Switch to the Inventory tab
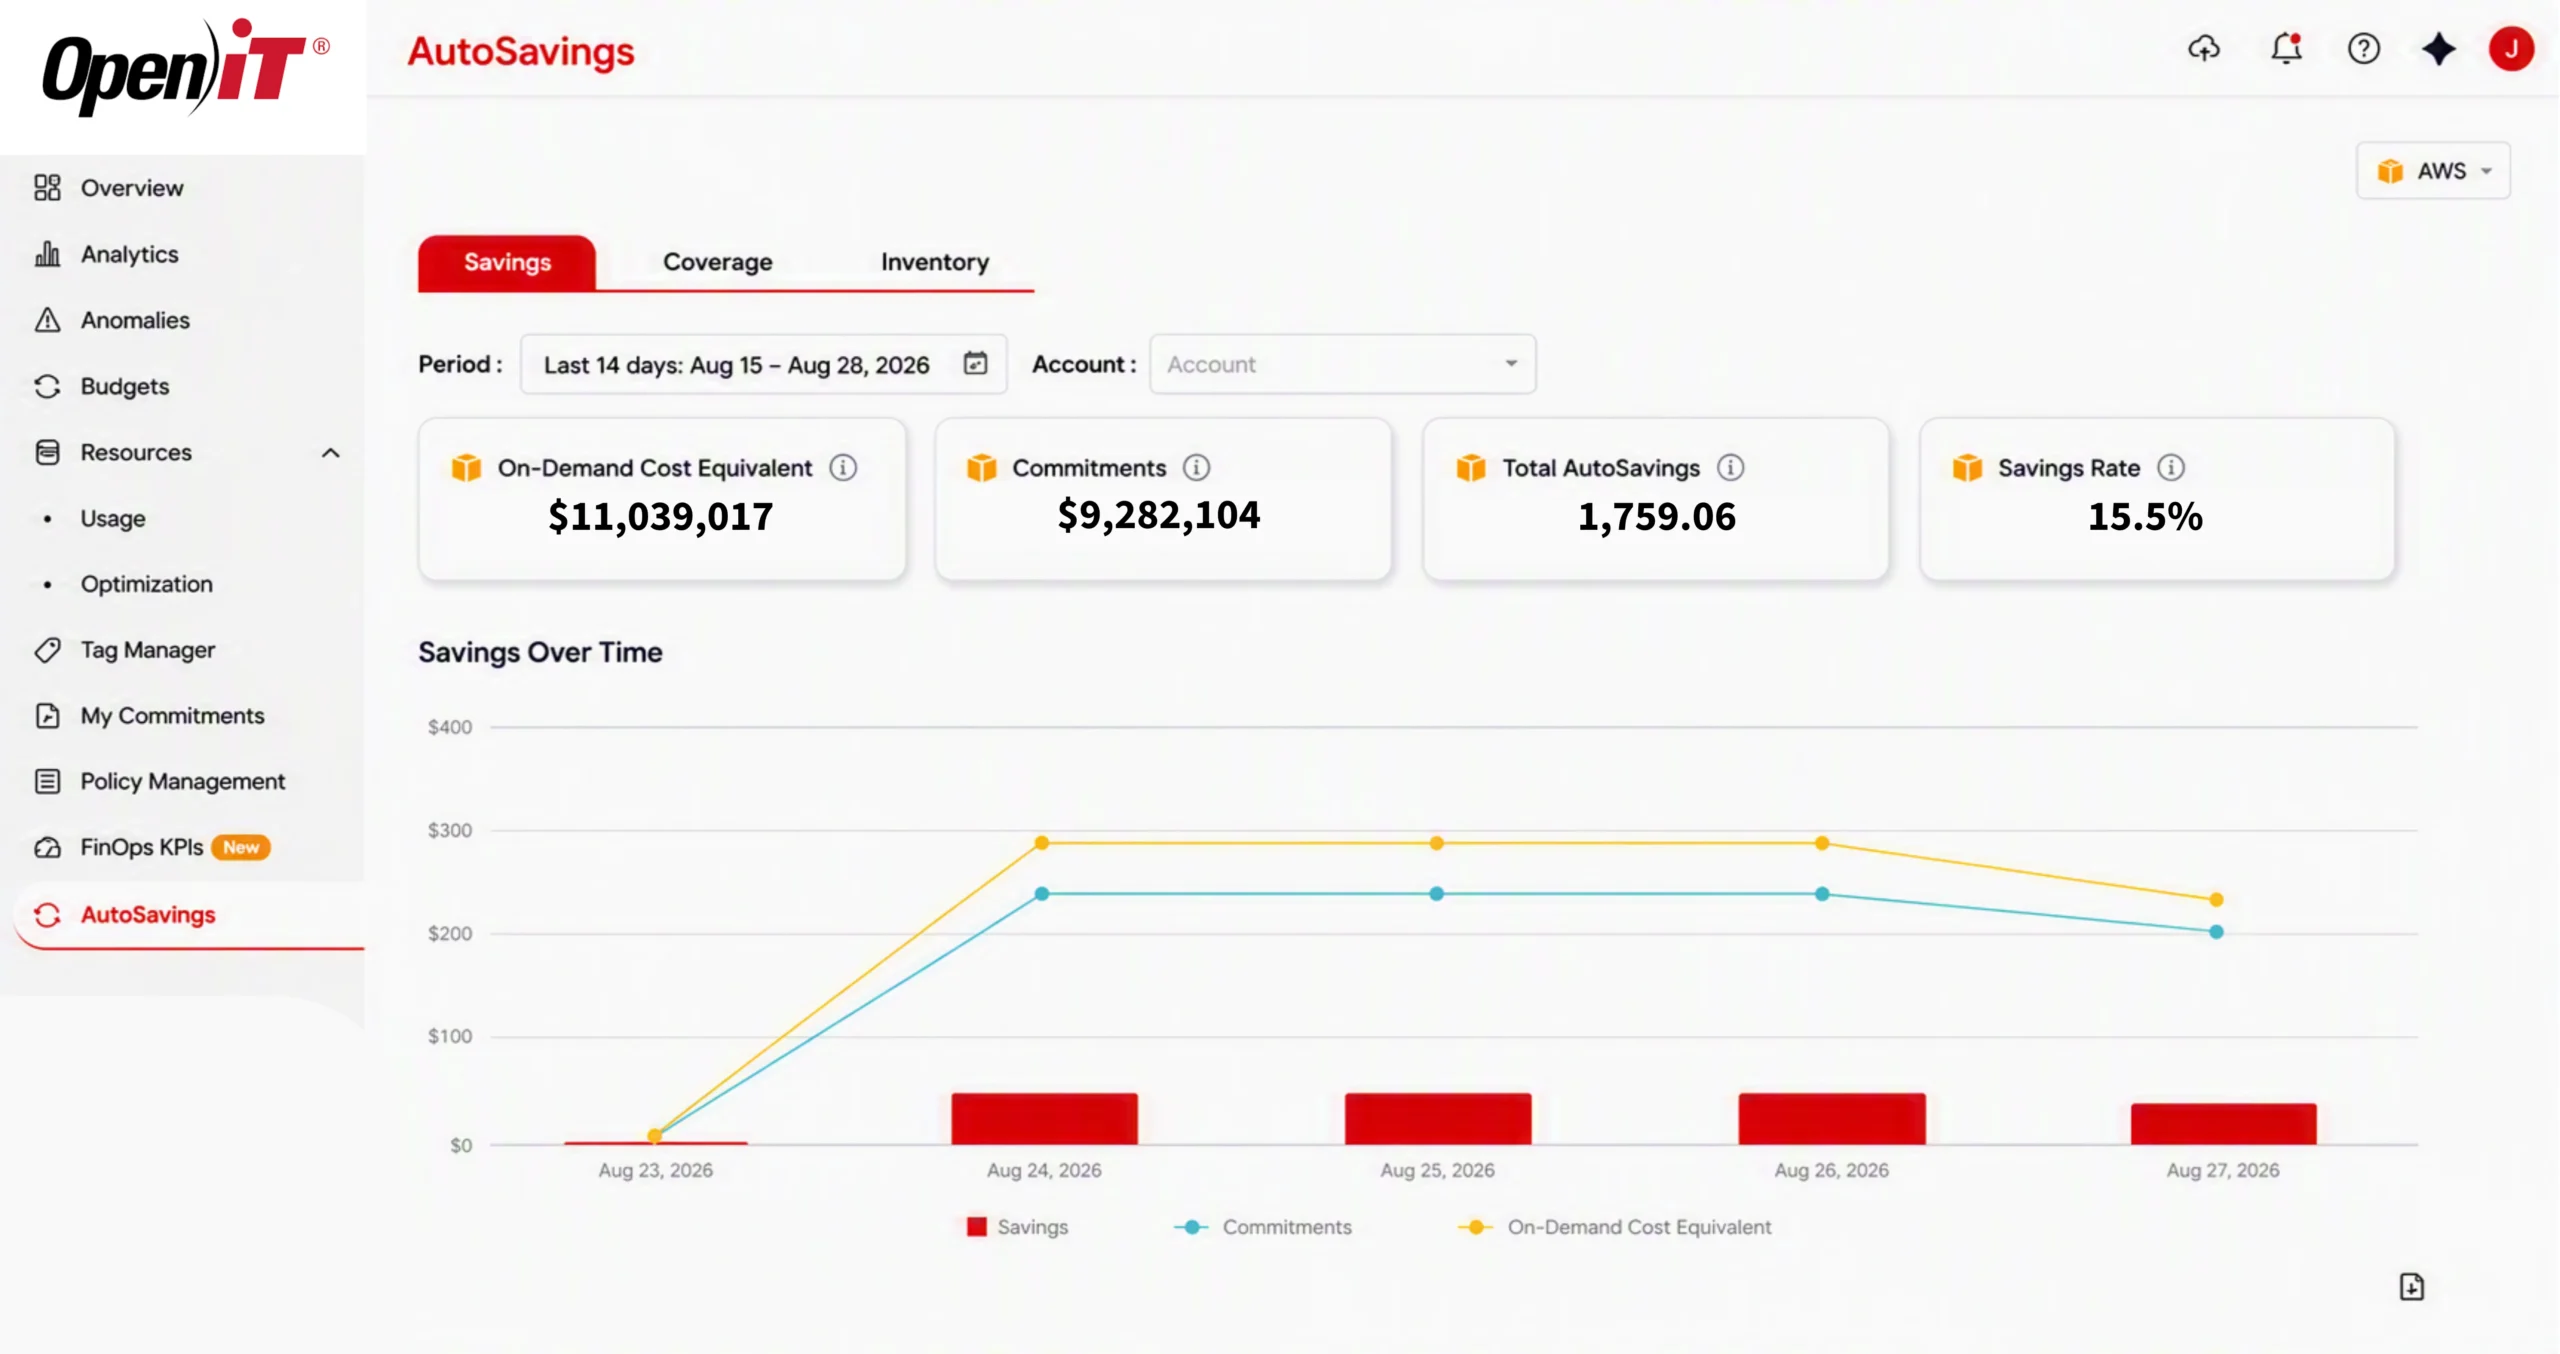Screen dimensions: 2560x1354 [935, 262]
